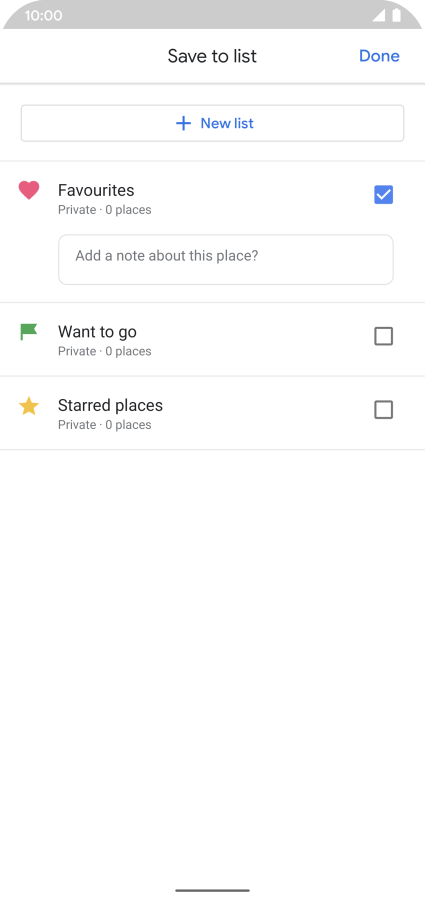Screen dimensions: 425x898
Task: Tap Private · 0 places under Favourites
Action: [105, 210]
